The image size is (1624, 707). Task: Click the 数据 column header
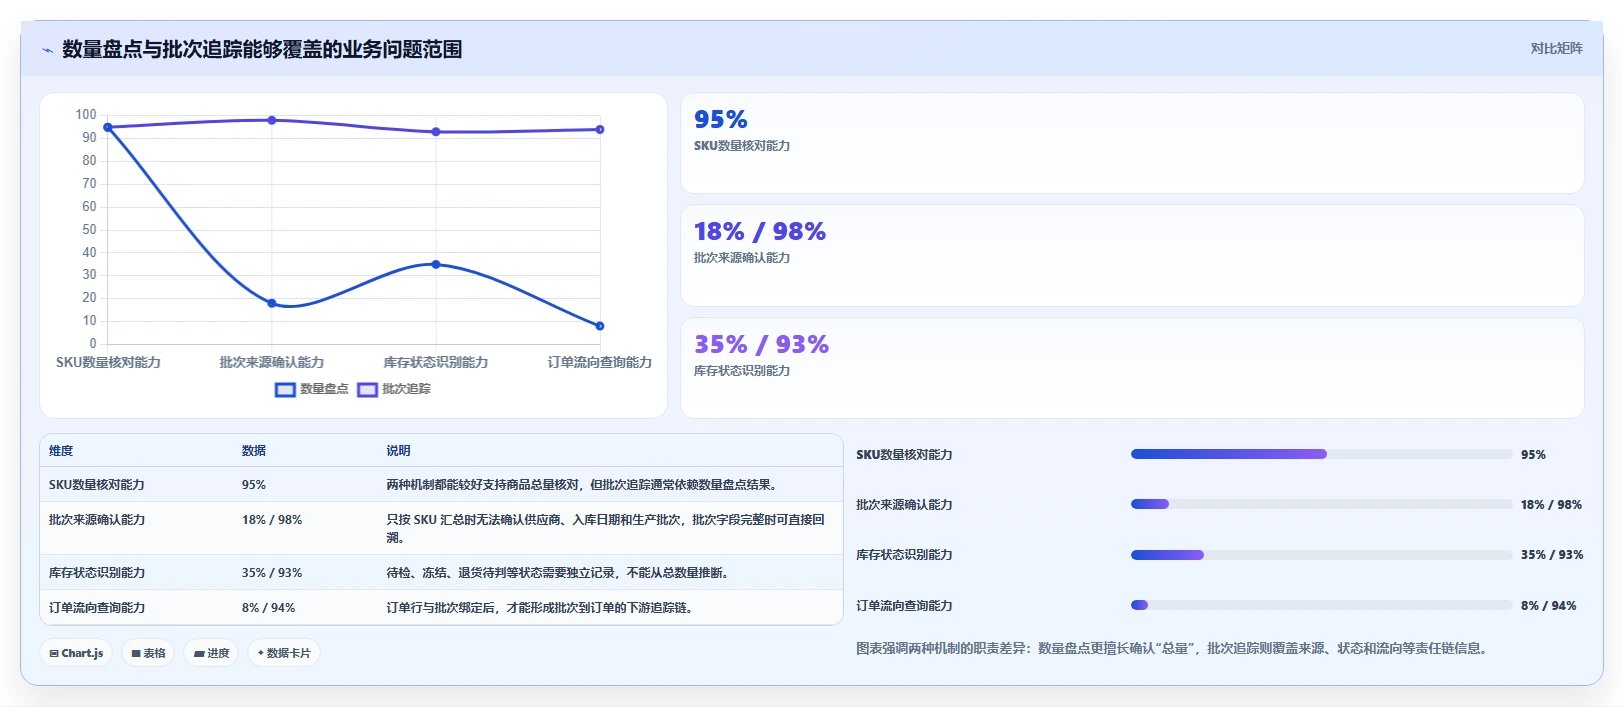click(x=254, y=451)
